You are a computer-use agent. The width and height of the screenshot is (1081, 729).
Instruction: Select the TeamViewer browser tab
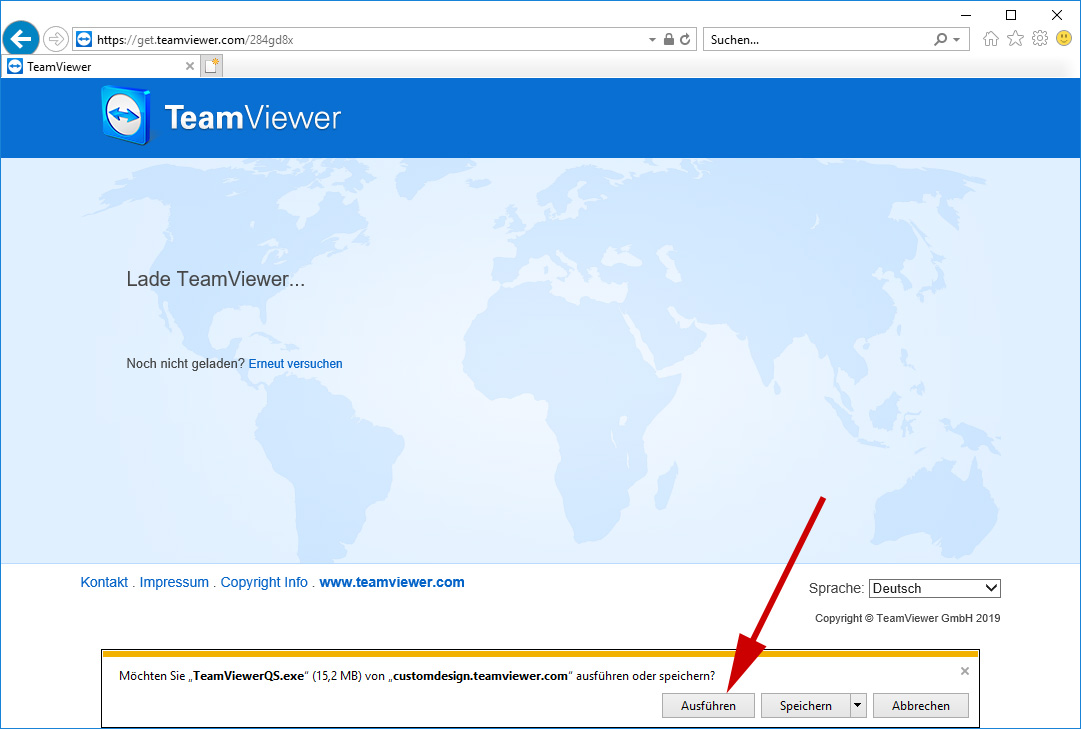tap(101, 66)
